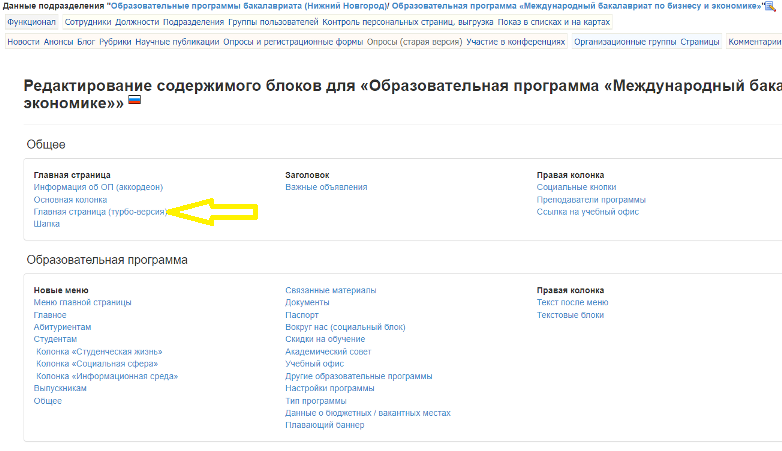This screenshot has height=451, width=782.
Task: Select Рубрики menu item
Action: (x=115, y=42)
